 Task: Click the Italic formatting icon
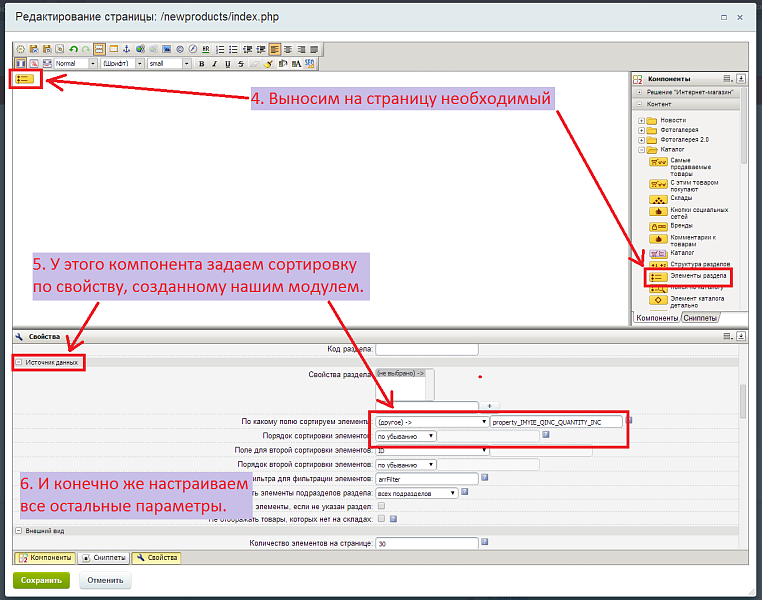coord(214,64)
